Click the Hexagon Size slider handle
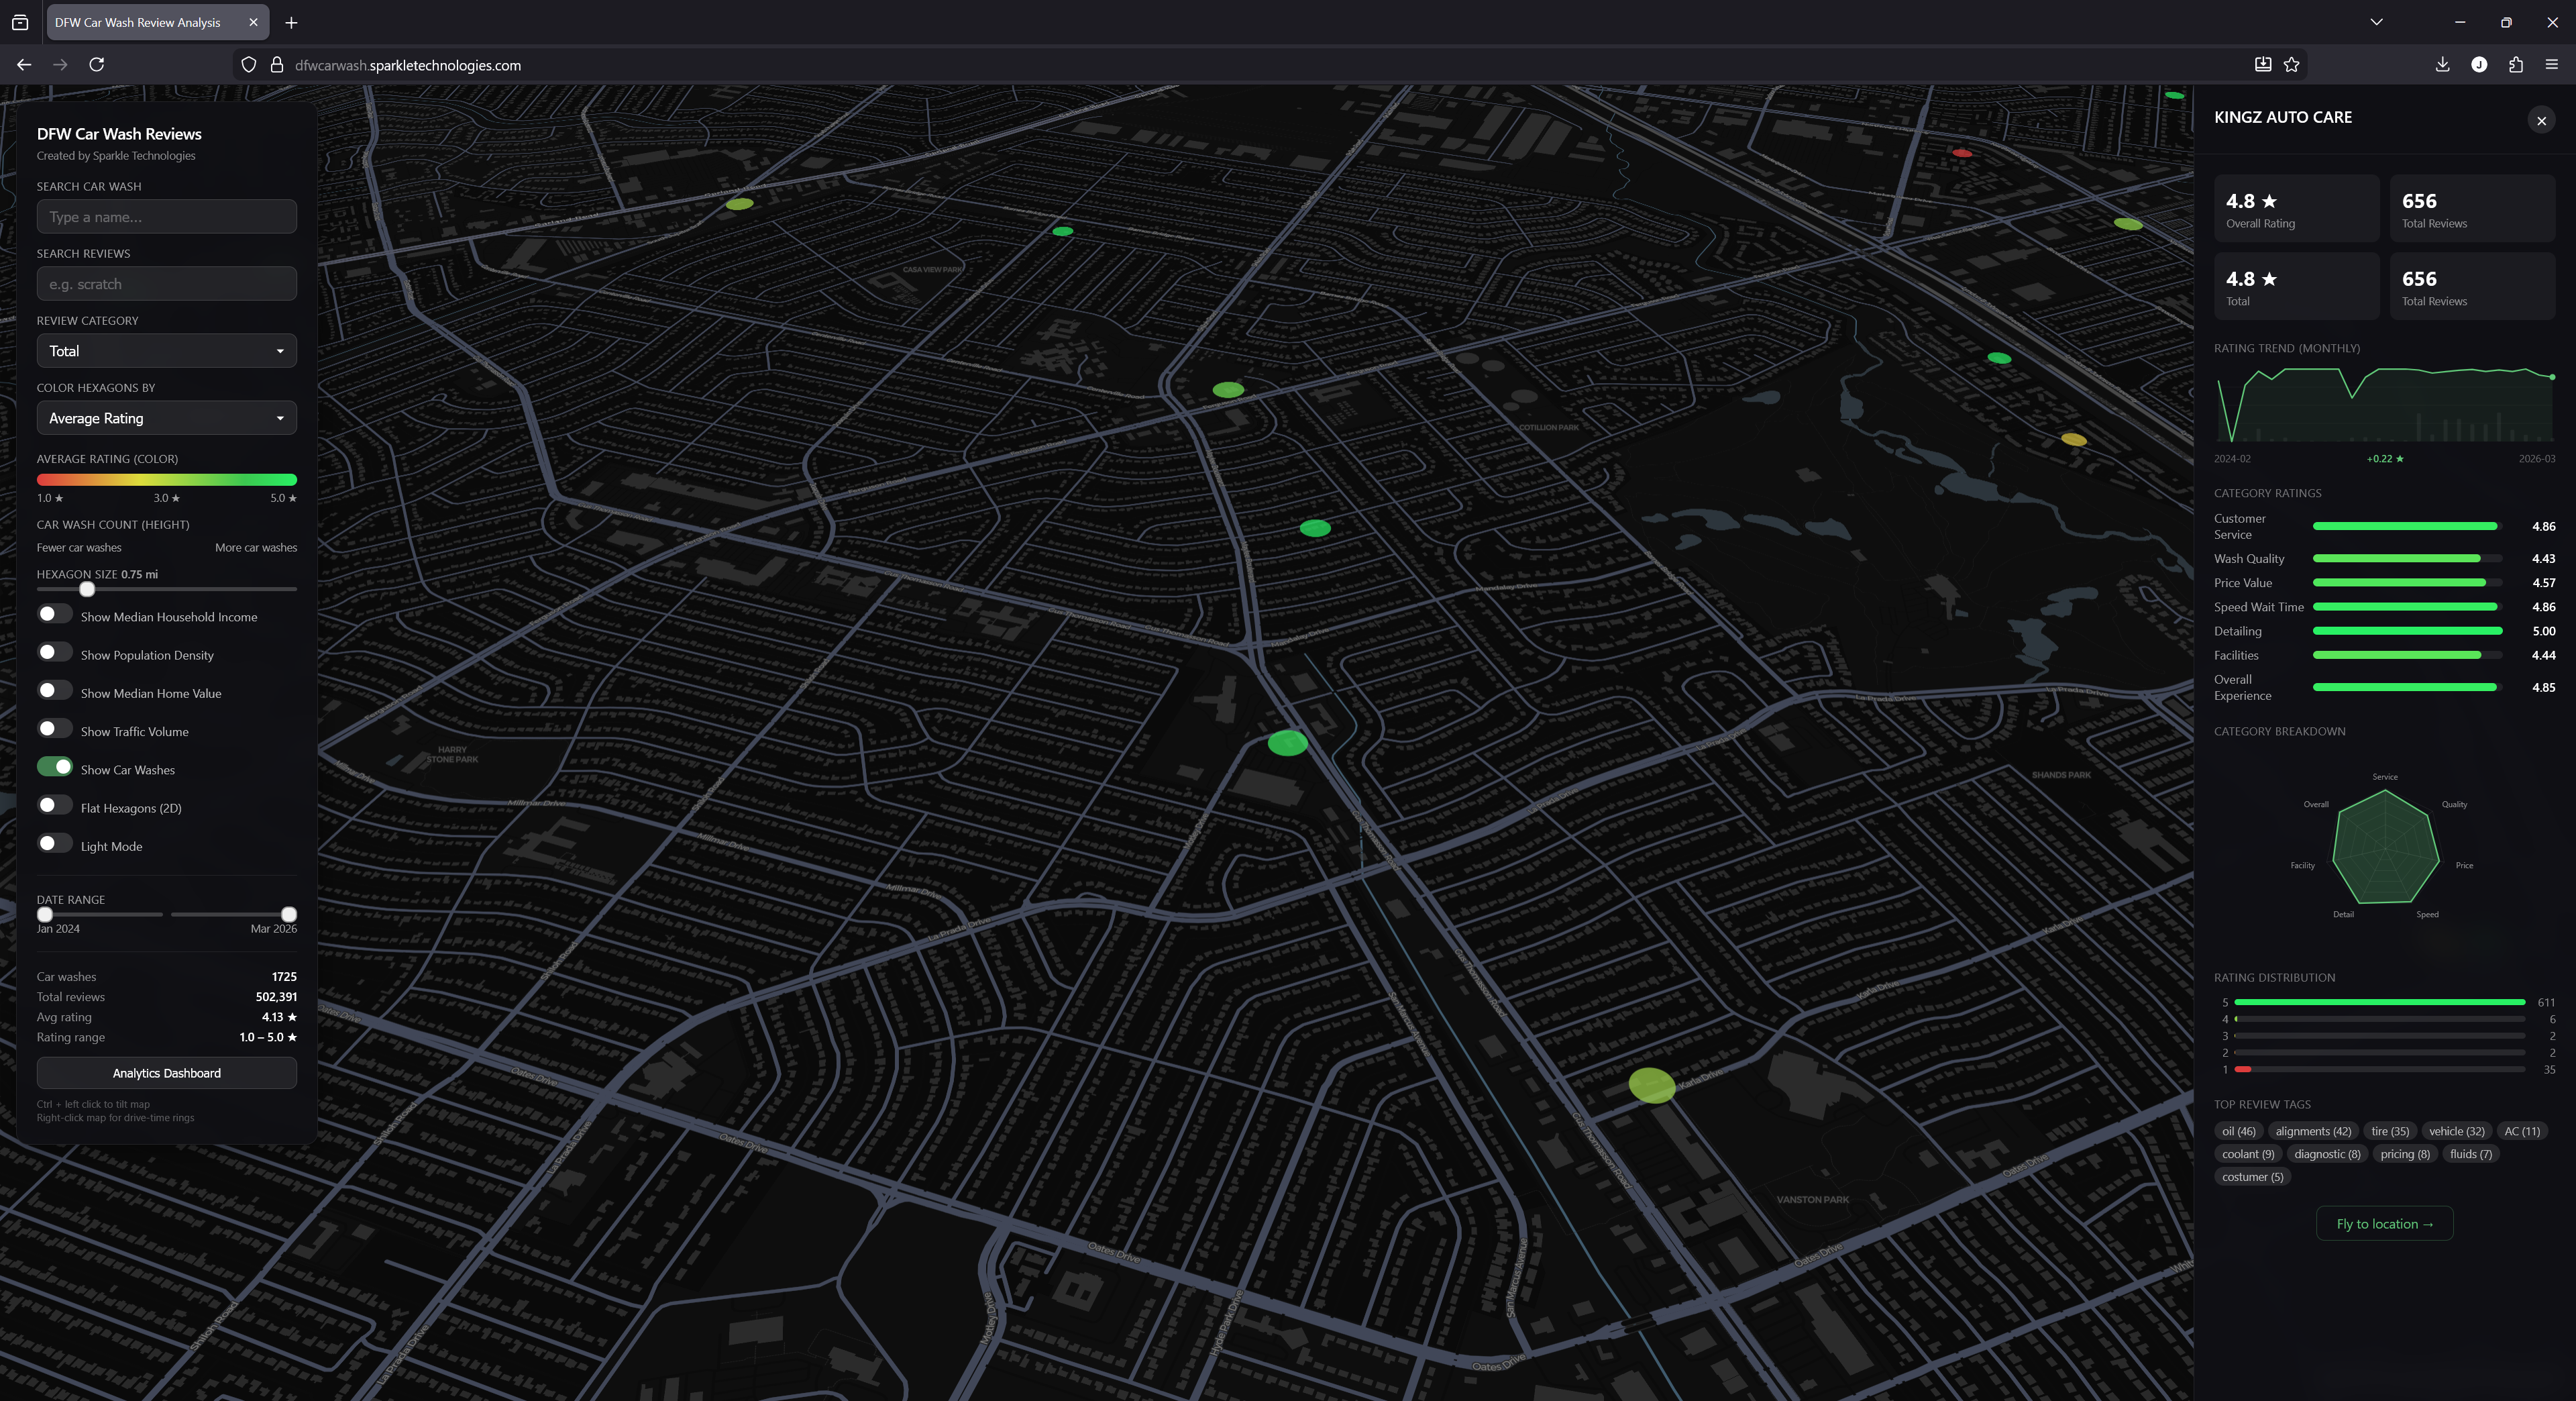This screenshot has height=1401, width=2576. pos(87,589)
